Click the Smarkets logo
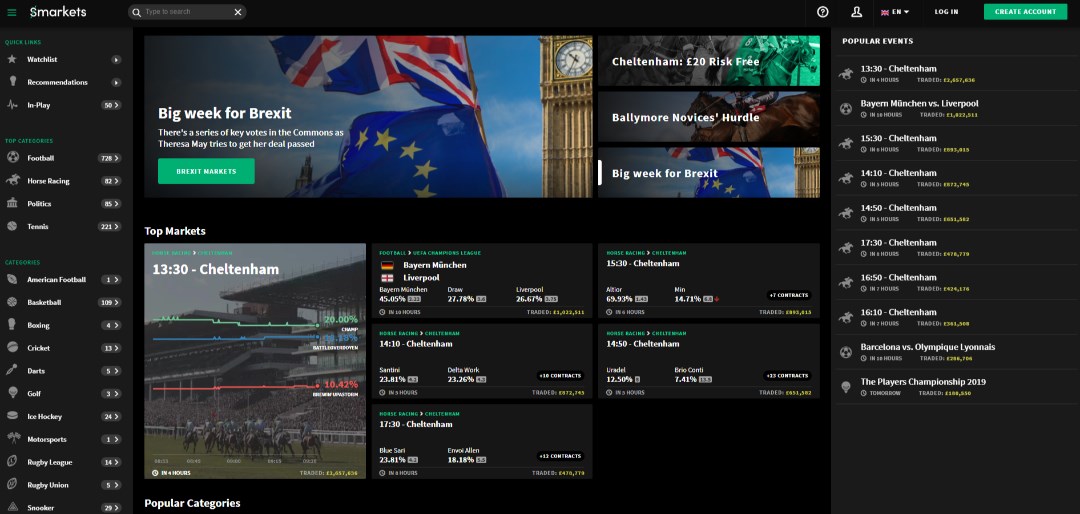 tap(58, 12)
